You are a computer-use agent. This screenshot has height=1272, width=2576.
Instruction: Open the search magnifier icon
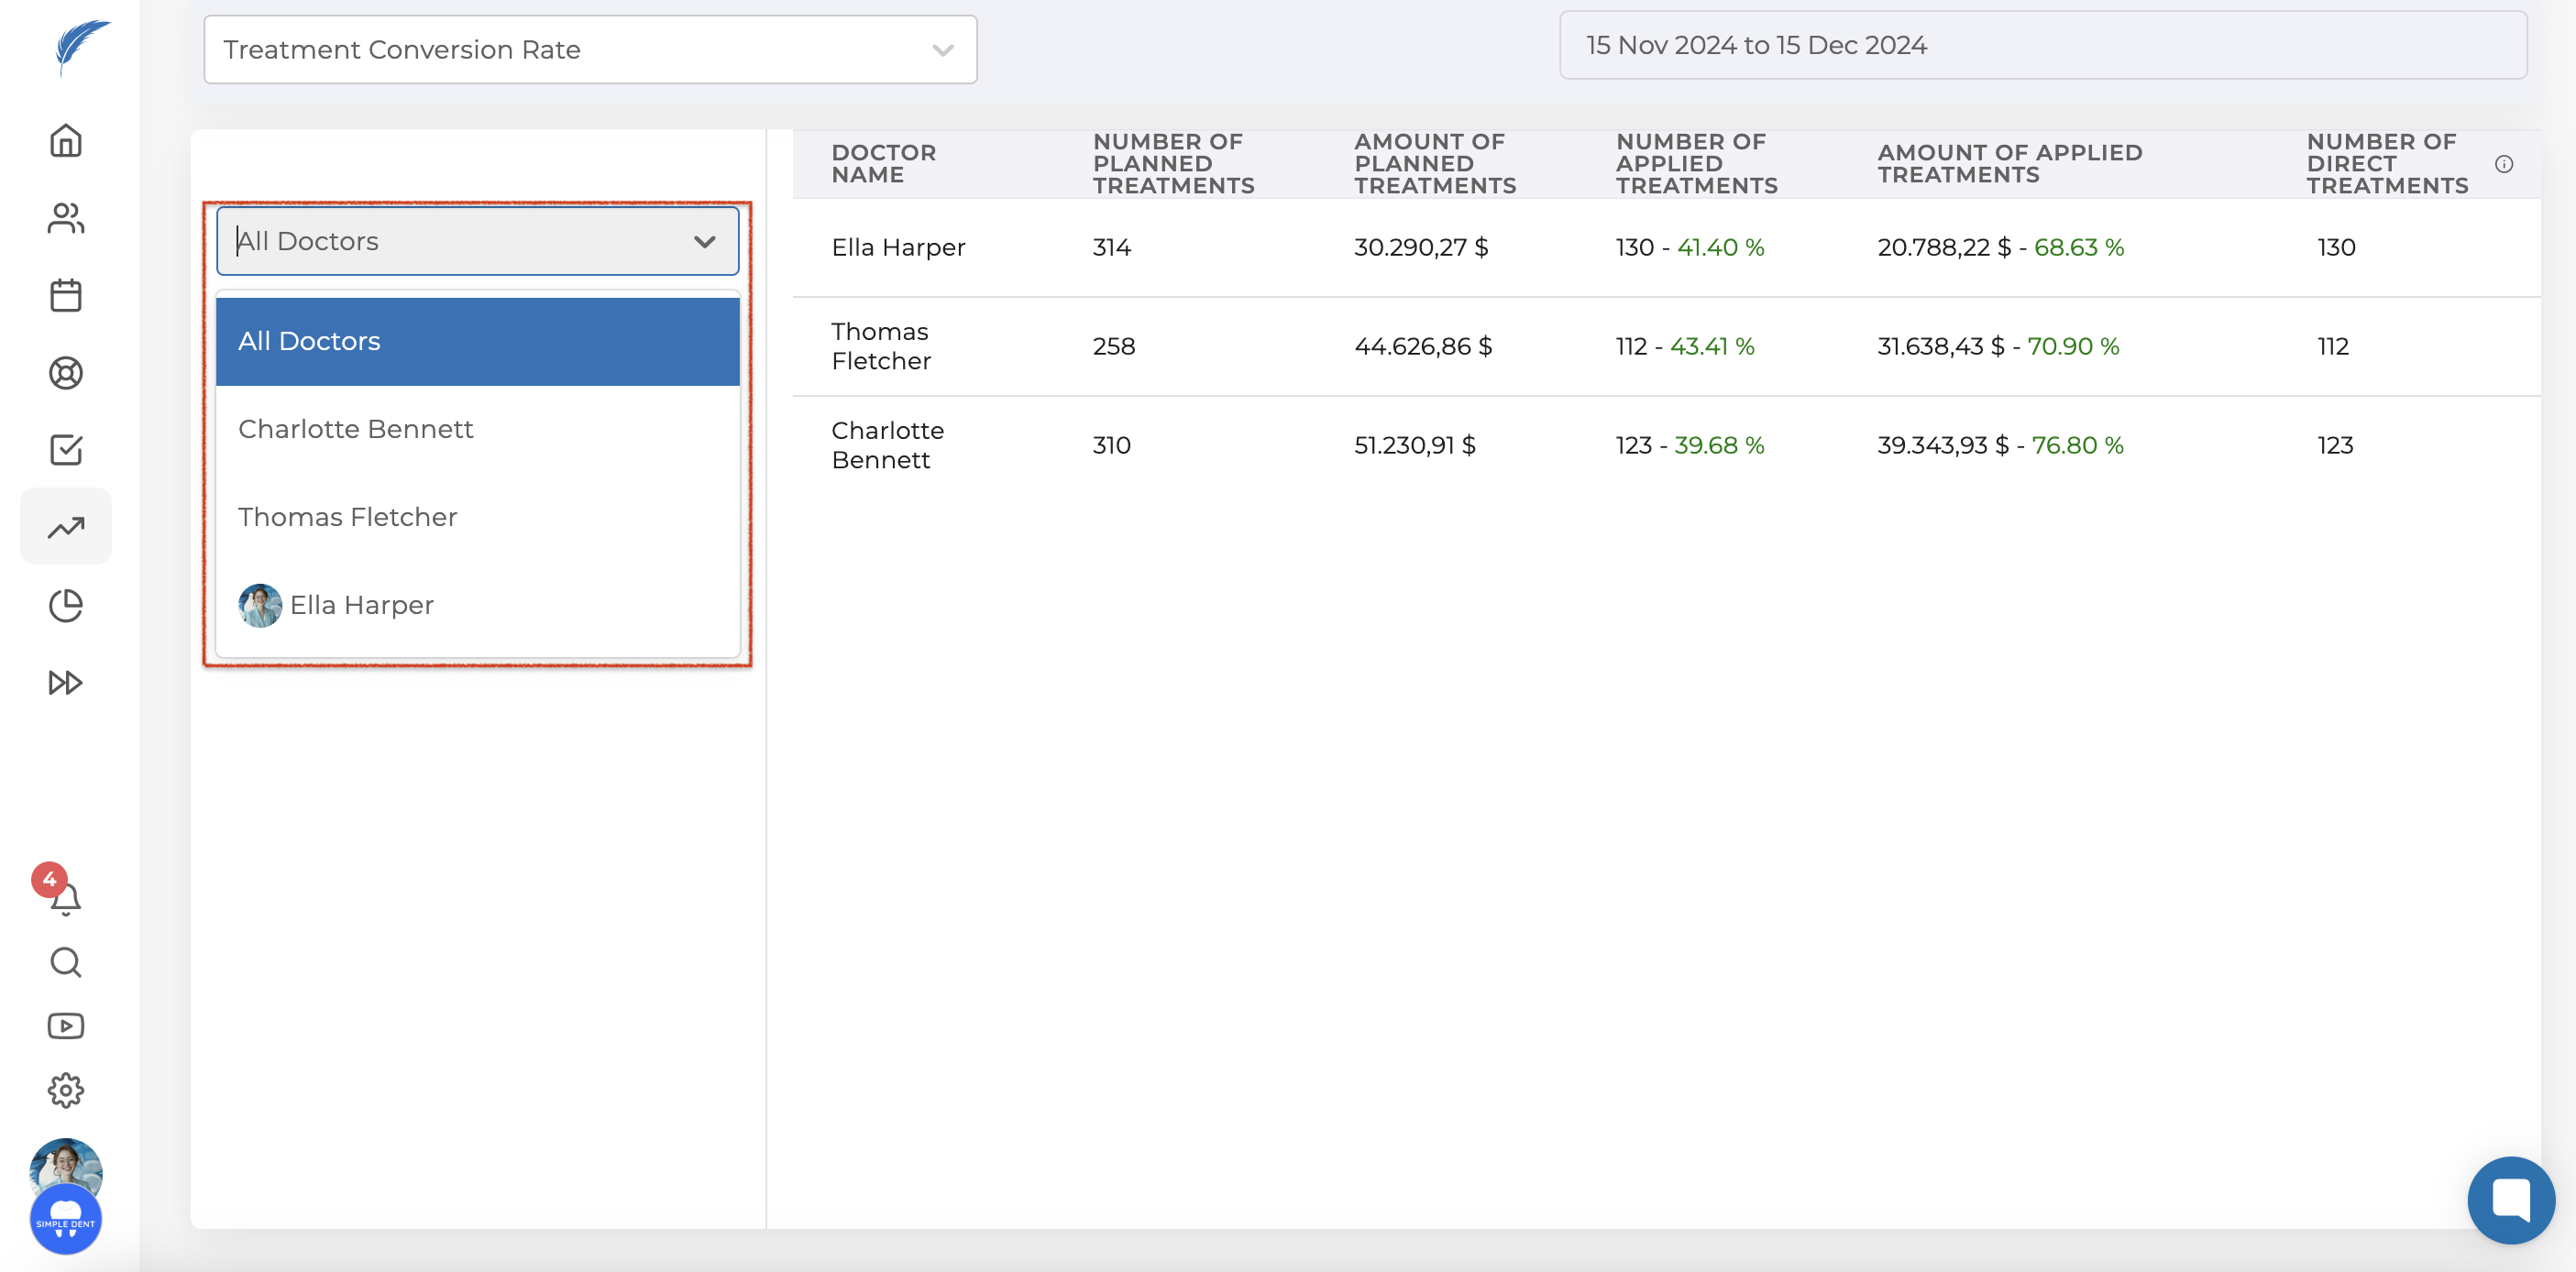tap(66, 962)
